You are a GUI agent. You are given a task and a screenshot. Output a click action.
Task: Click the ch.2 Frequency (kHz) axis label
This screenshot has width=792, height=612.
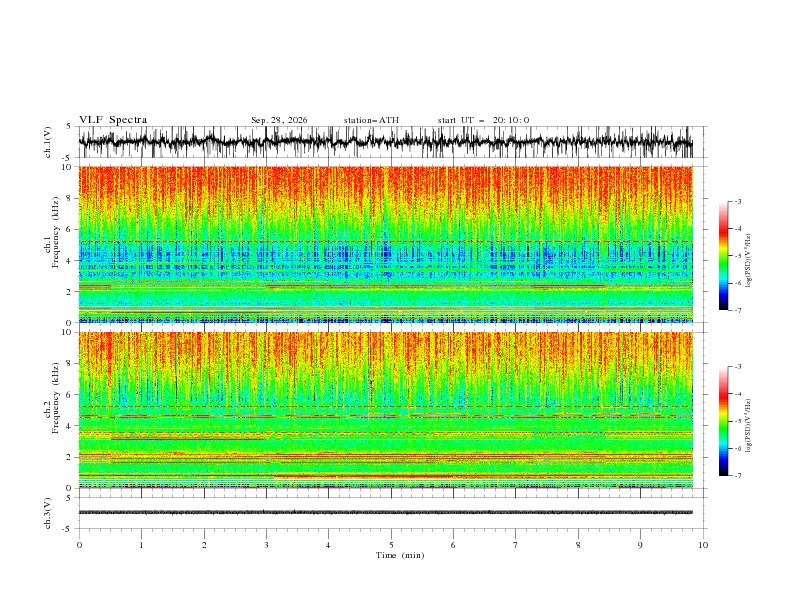tap(52, 409)
